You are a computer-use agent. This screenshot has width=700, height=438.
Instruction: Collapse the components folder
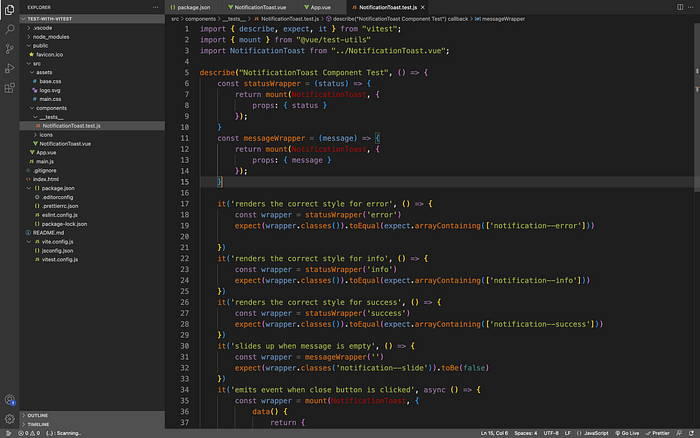click(x=92, y=108)
